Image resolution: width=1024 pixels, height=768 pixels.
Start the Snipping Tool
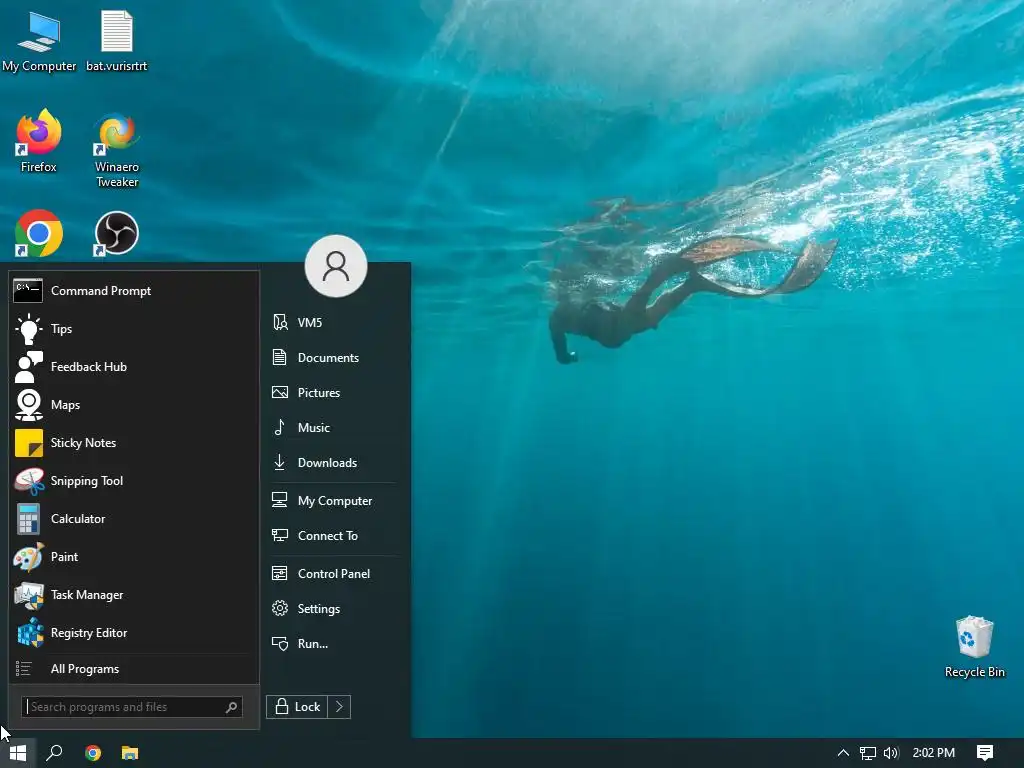(134, 481)
